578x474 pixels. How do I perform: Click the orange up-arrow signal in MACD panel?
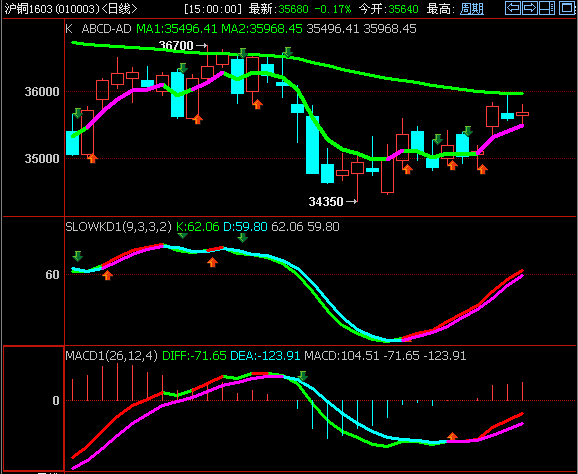pos(452,437)
